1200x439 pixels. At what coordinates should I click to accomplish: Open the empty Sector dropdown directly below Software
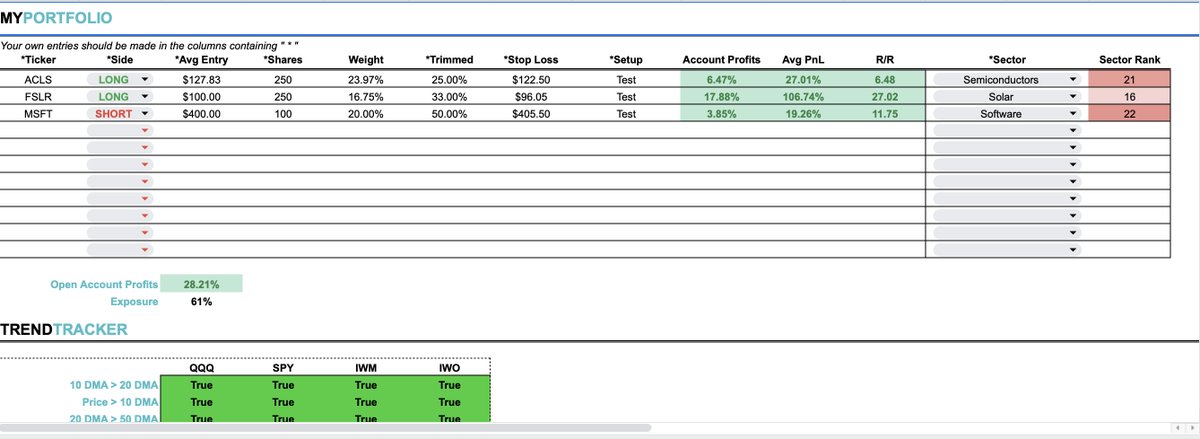(x=1007, y=131)
